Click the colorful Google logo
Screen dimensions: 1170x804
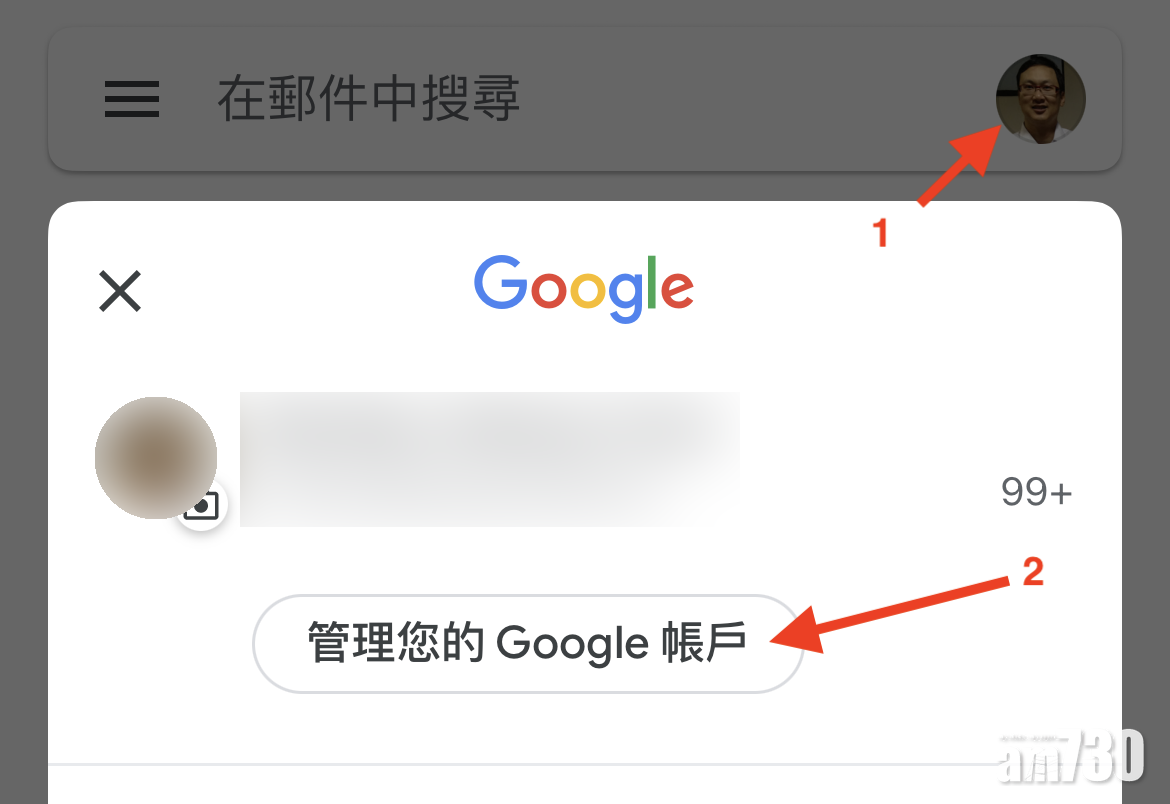click(x=584, y=289)
